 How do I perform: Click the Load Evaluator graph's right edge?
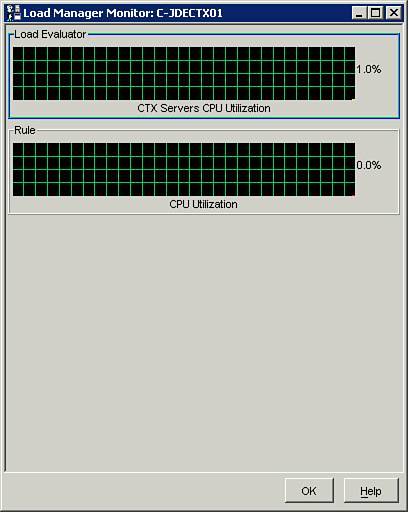pos(354,73)
